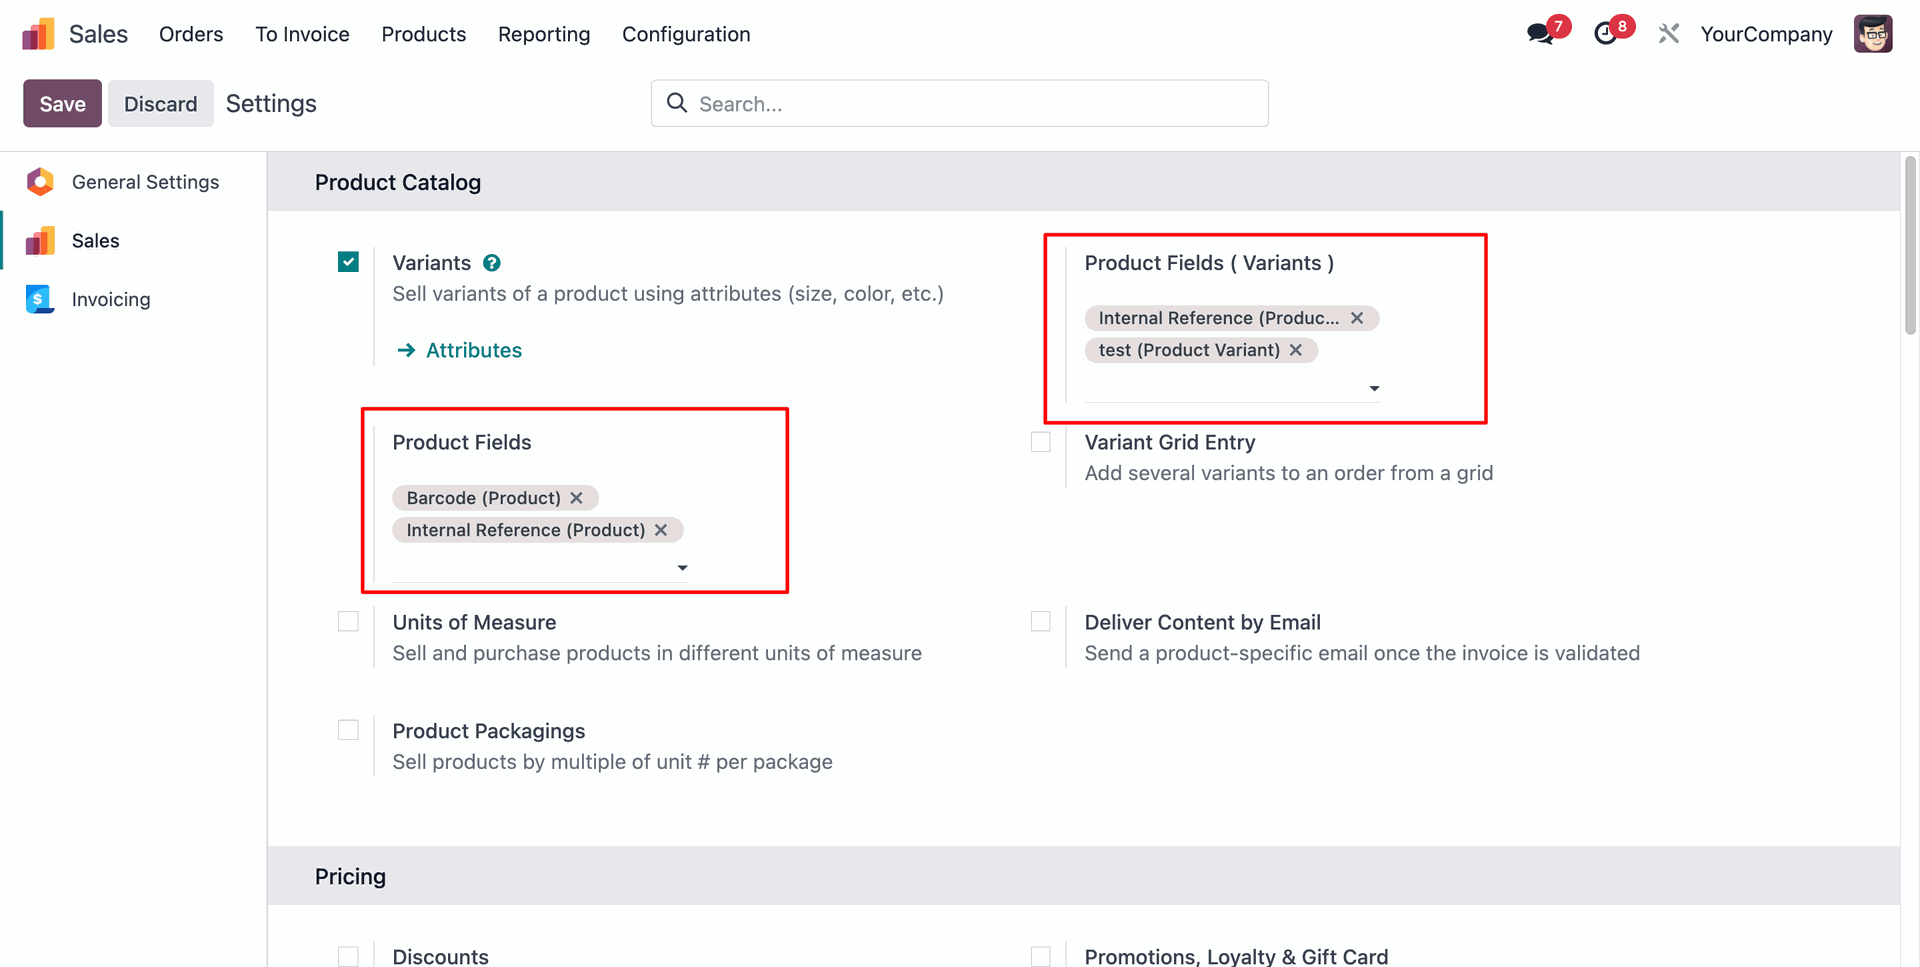Enable the Variant Grid Entry checkbox
Viewport: 1920px width, 967px height.
[1041, 442]
